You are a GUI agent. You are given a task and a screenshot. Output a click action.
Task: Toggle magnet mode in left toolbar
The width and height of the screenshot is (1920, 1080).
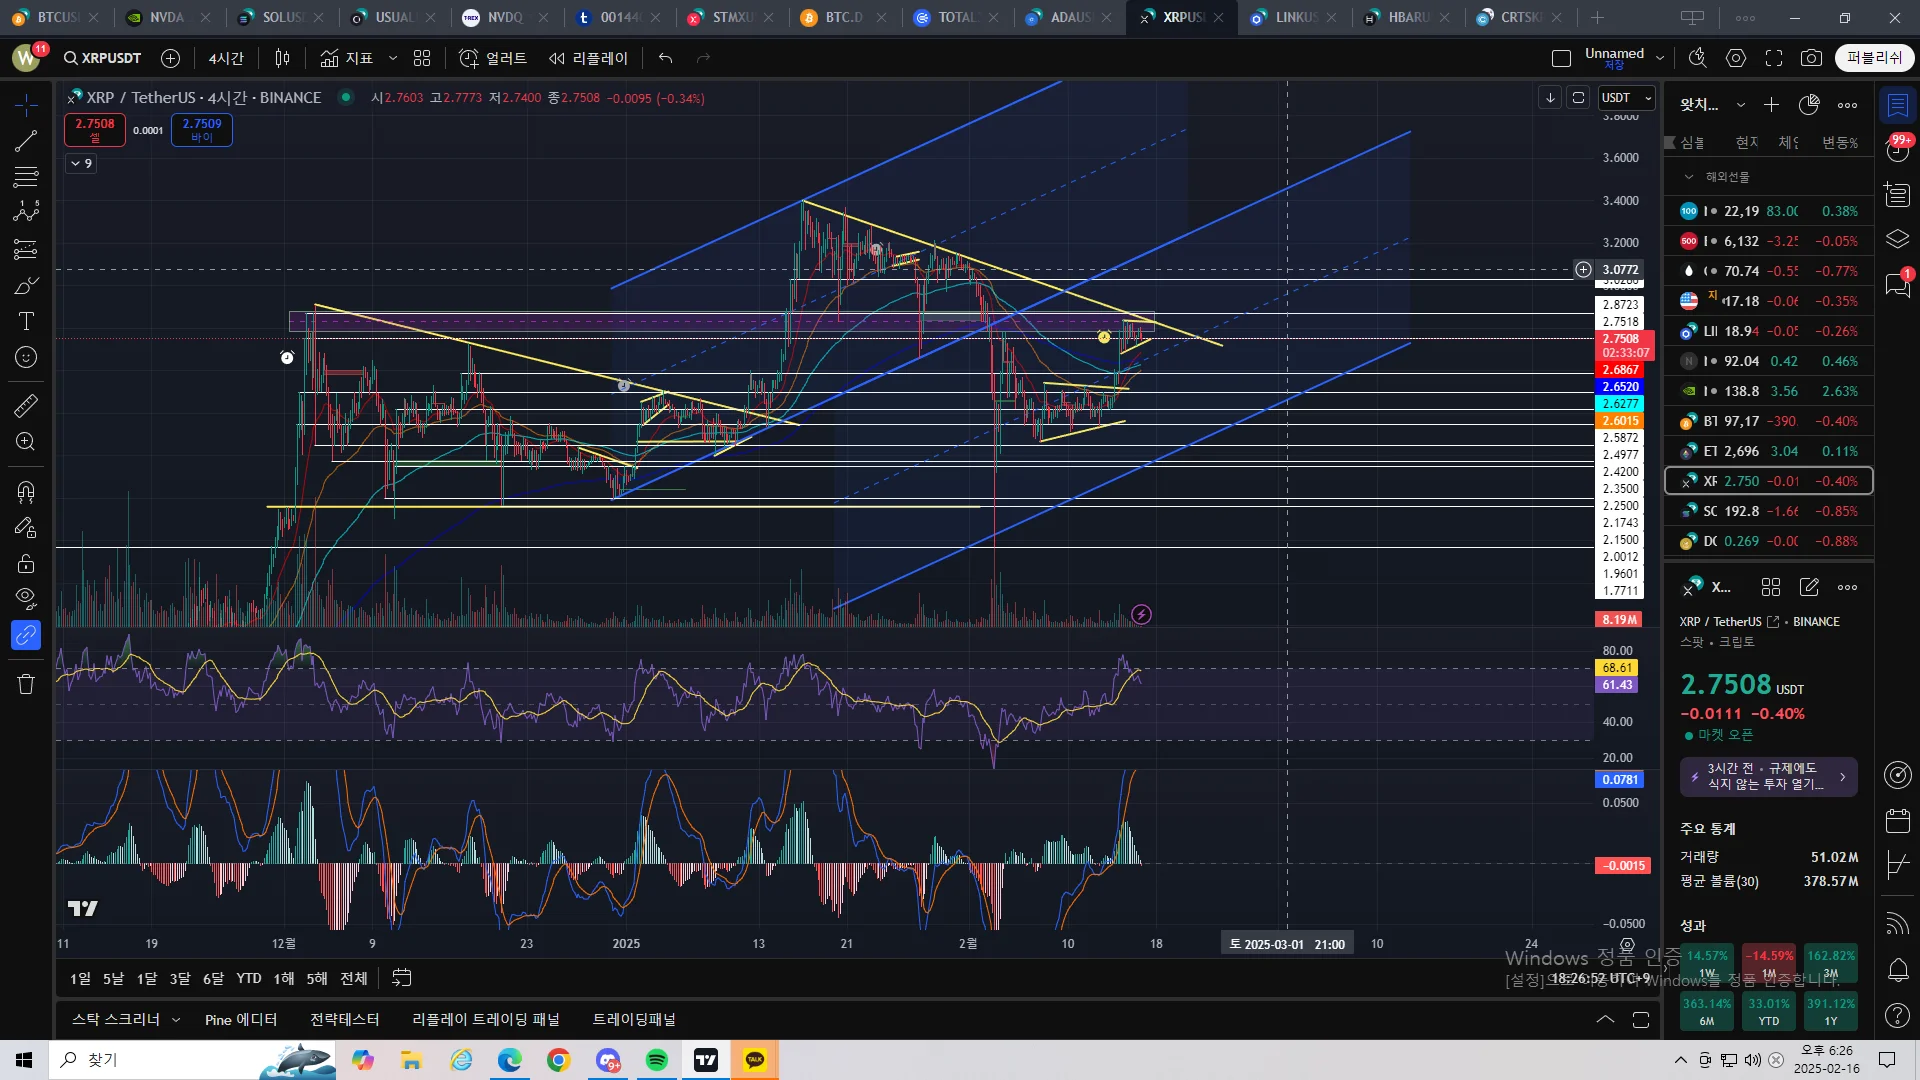tap(26, 491)
